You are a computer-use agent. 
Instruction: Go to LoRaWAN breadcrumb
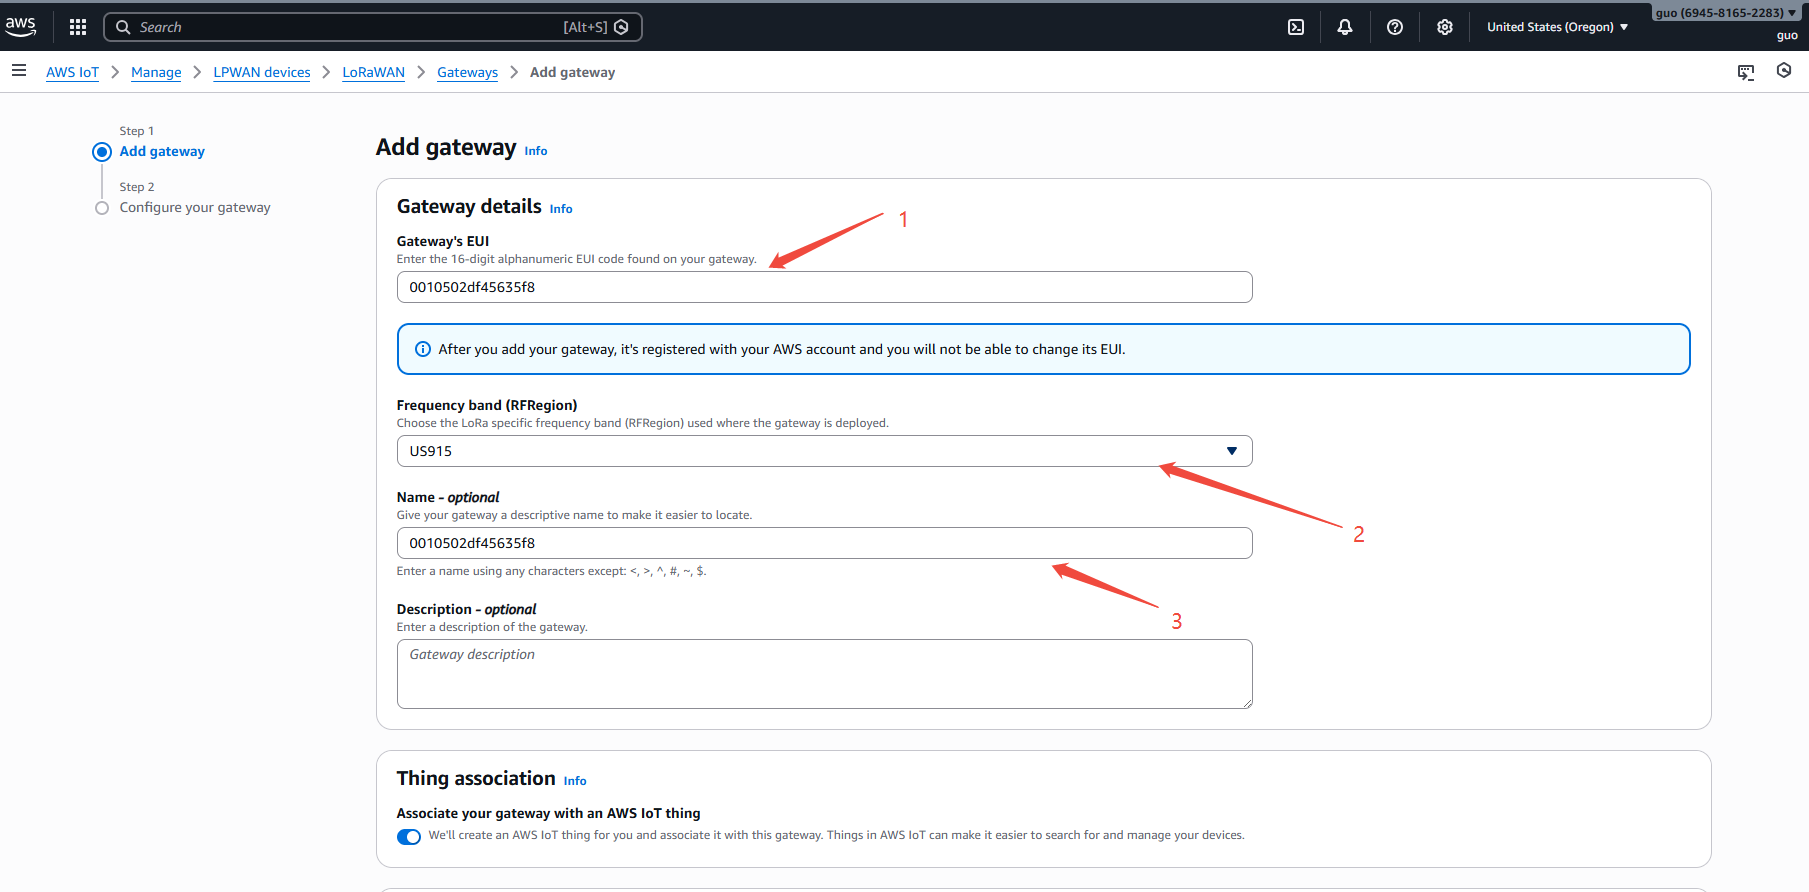(x=373, y=72)
